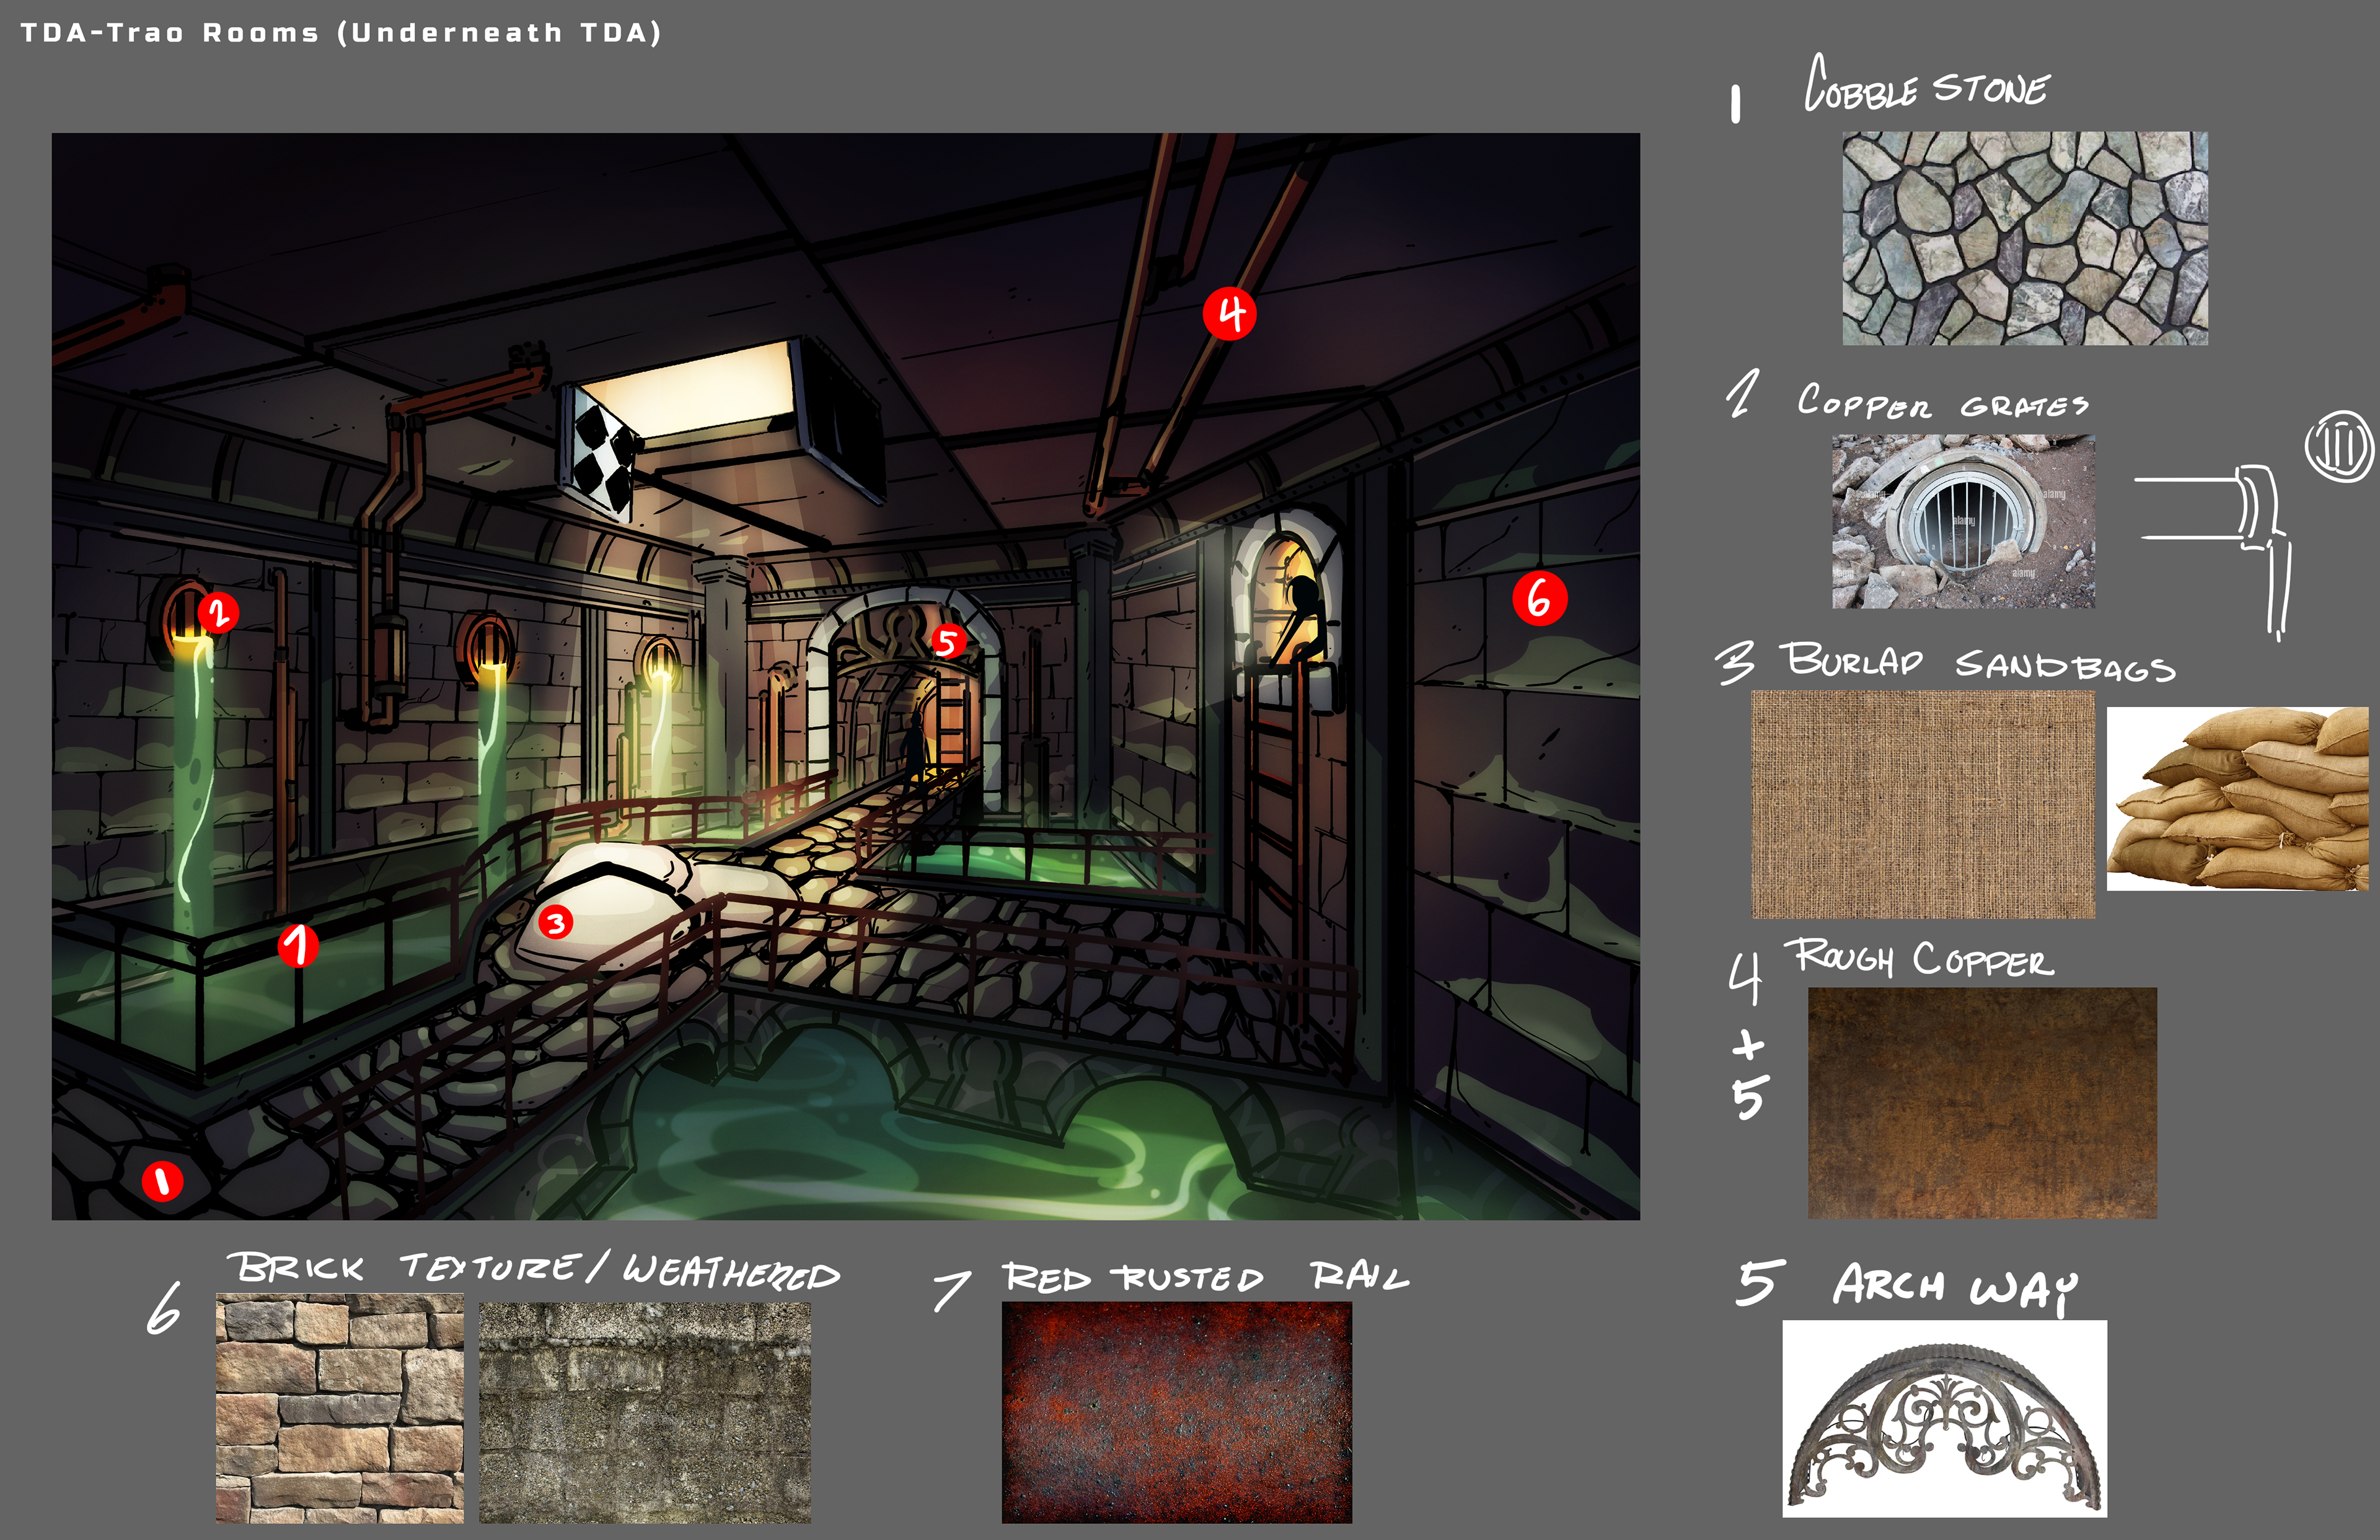Image resolution: width=2380 pixels, height=1540 pixels.
Task: Click red marker 7 on the rusted railing
Action: coord(298,945)
